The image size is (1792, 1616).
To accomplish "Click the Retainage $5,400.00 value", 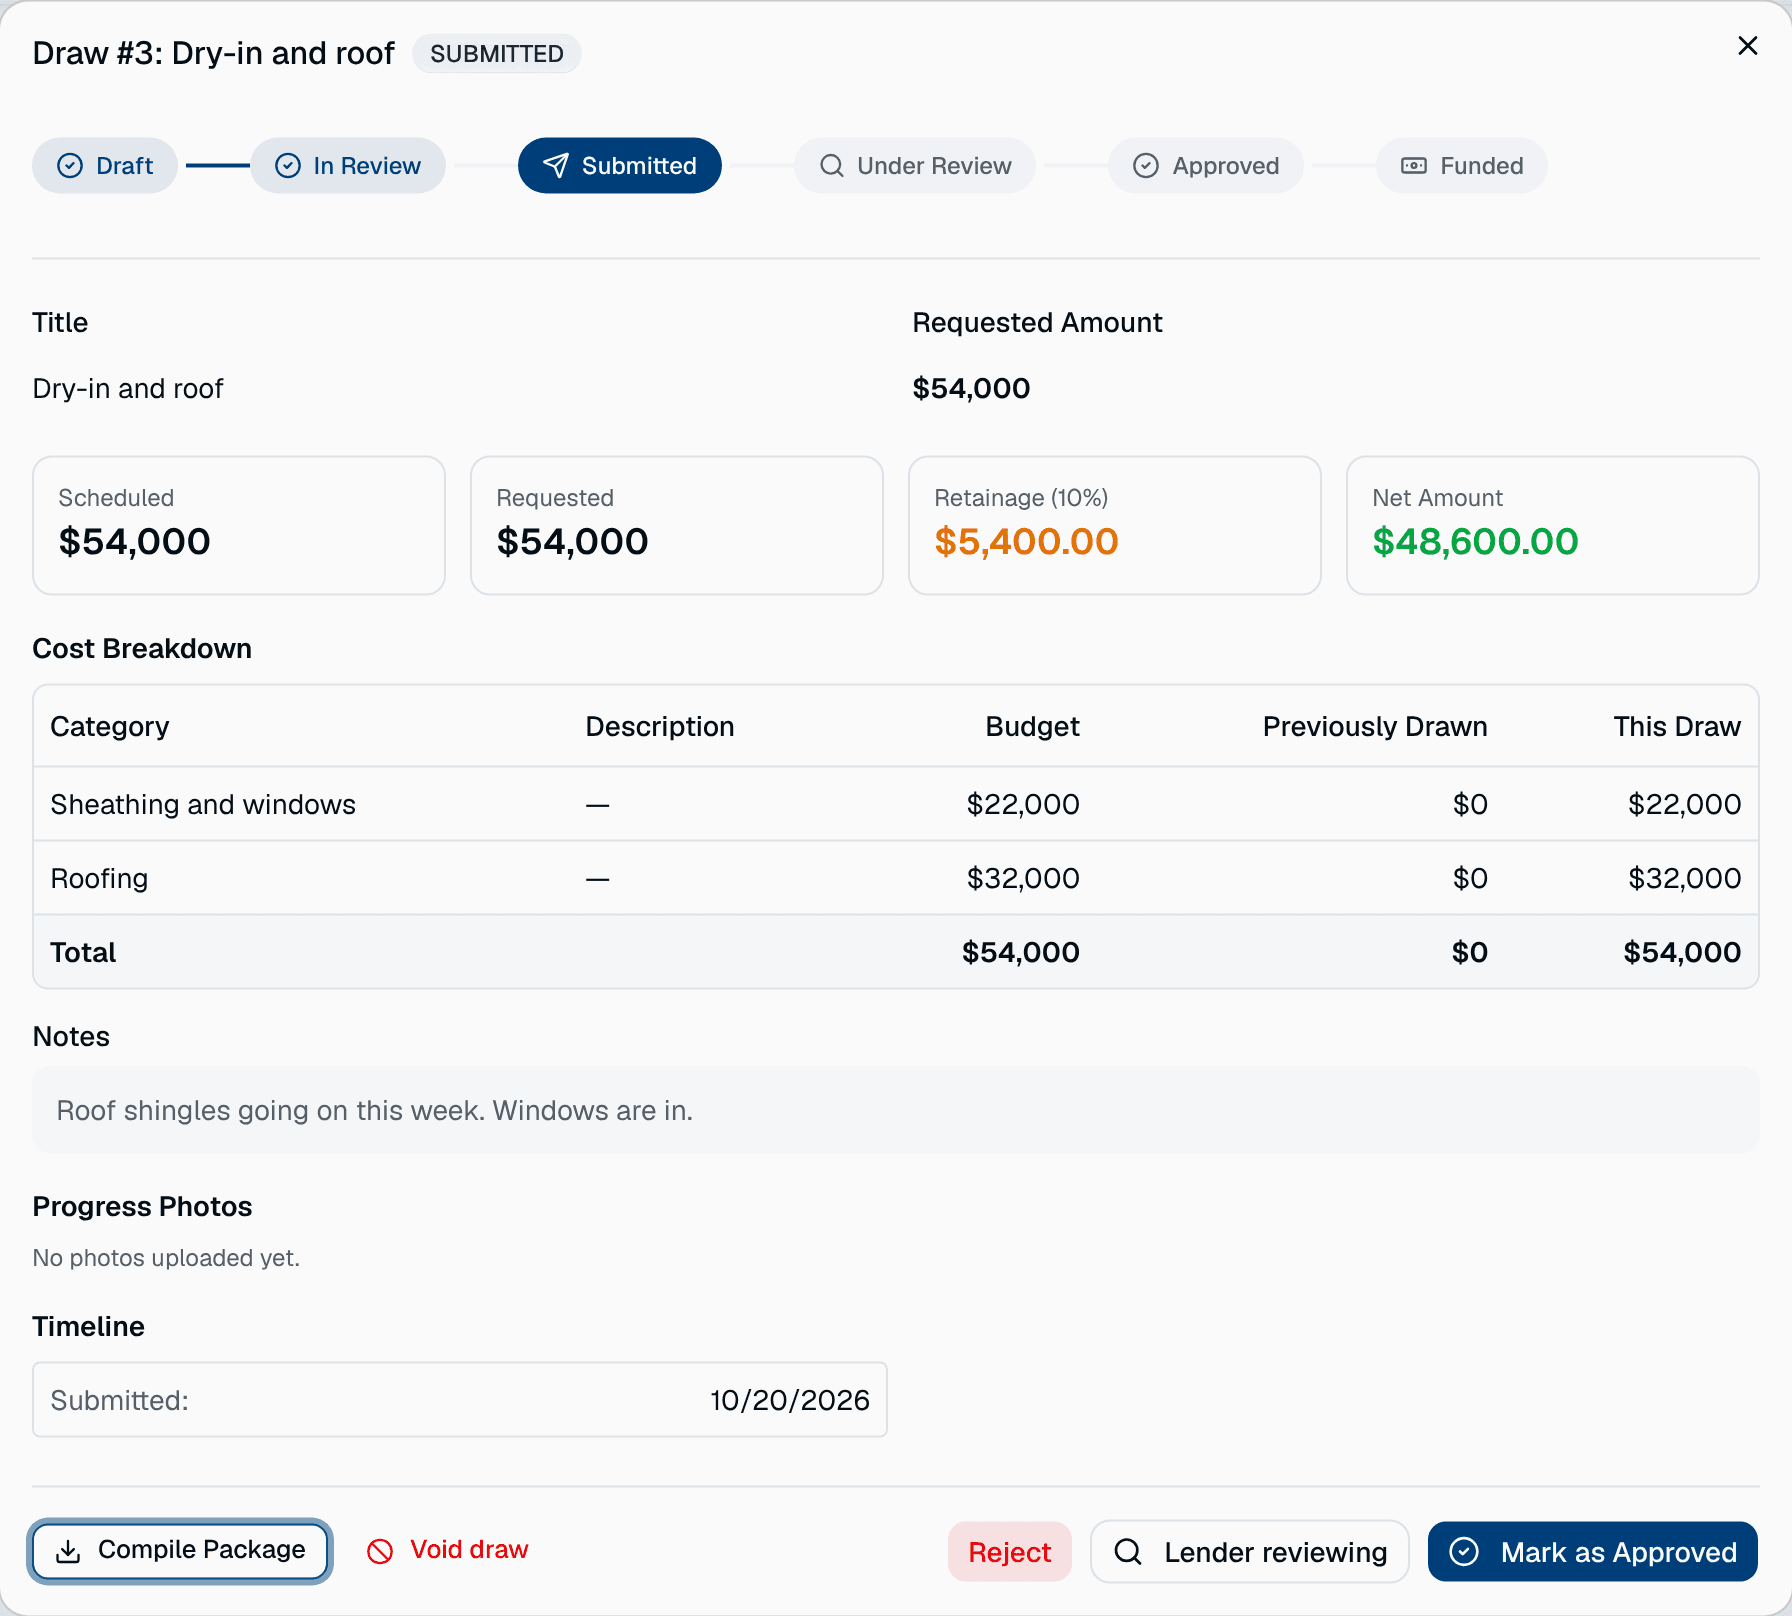I will pos(1026,542).
